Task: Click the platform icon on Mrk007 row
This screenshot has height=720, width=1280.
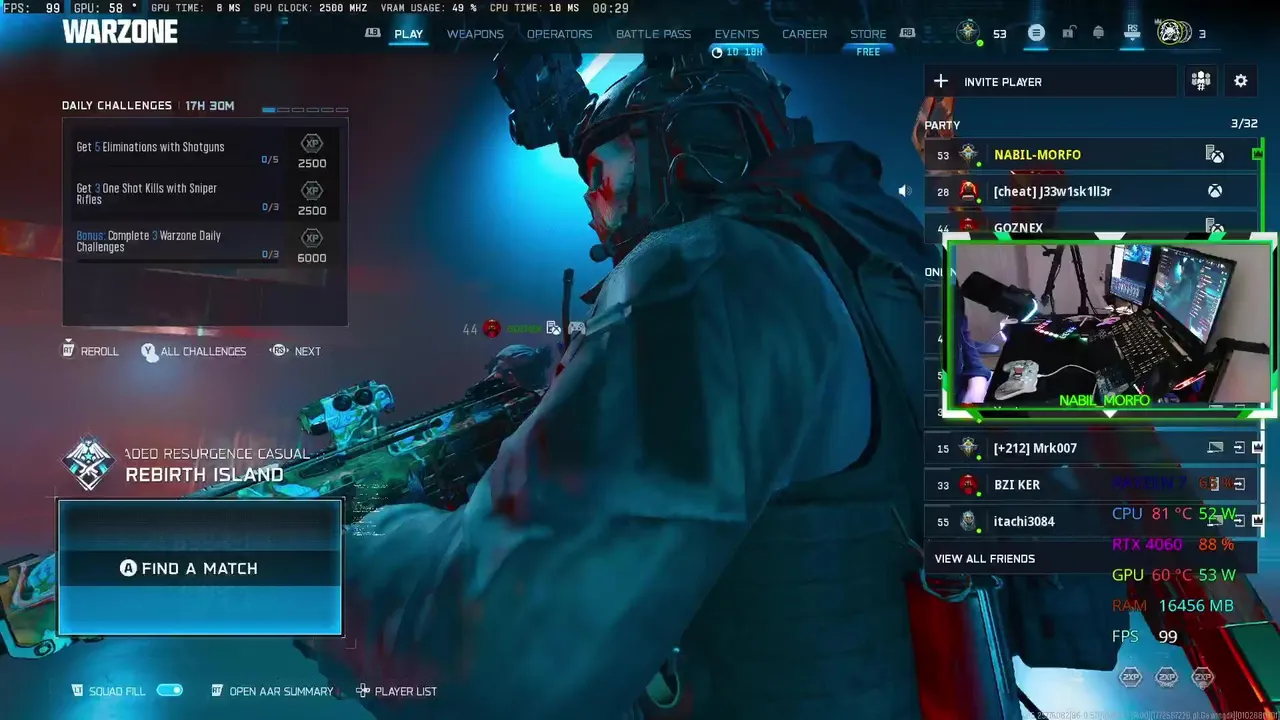Action: 1215,448
